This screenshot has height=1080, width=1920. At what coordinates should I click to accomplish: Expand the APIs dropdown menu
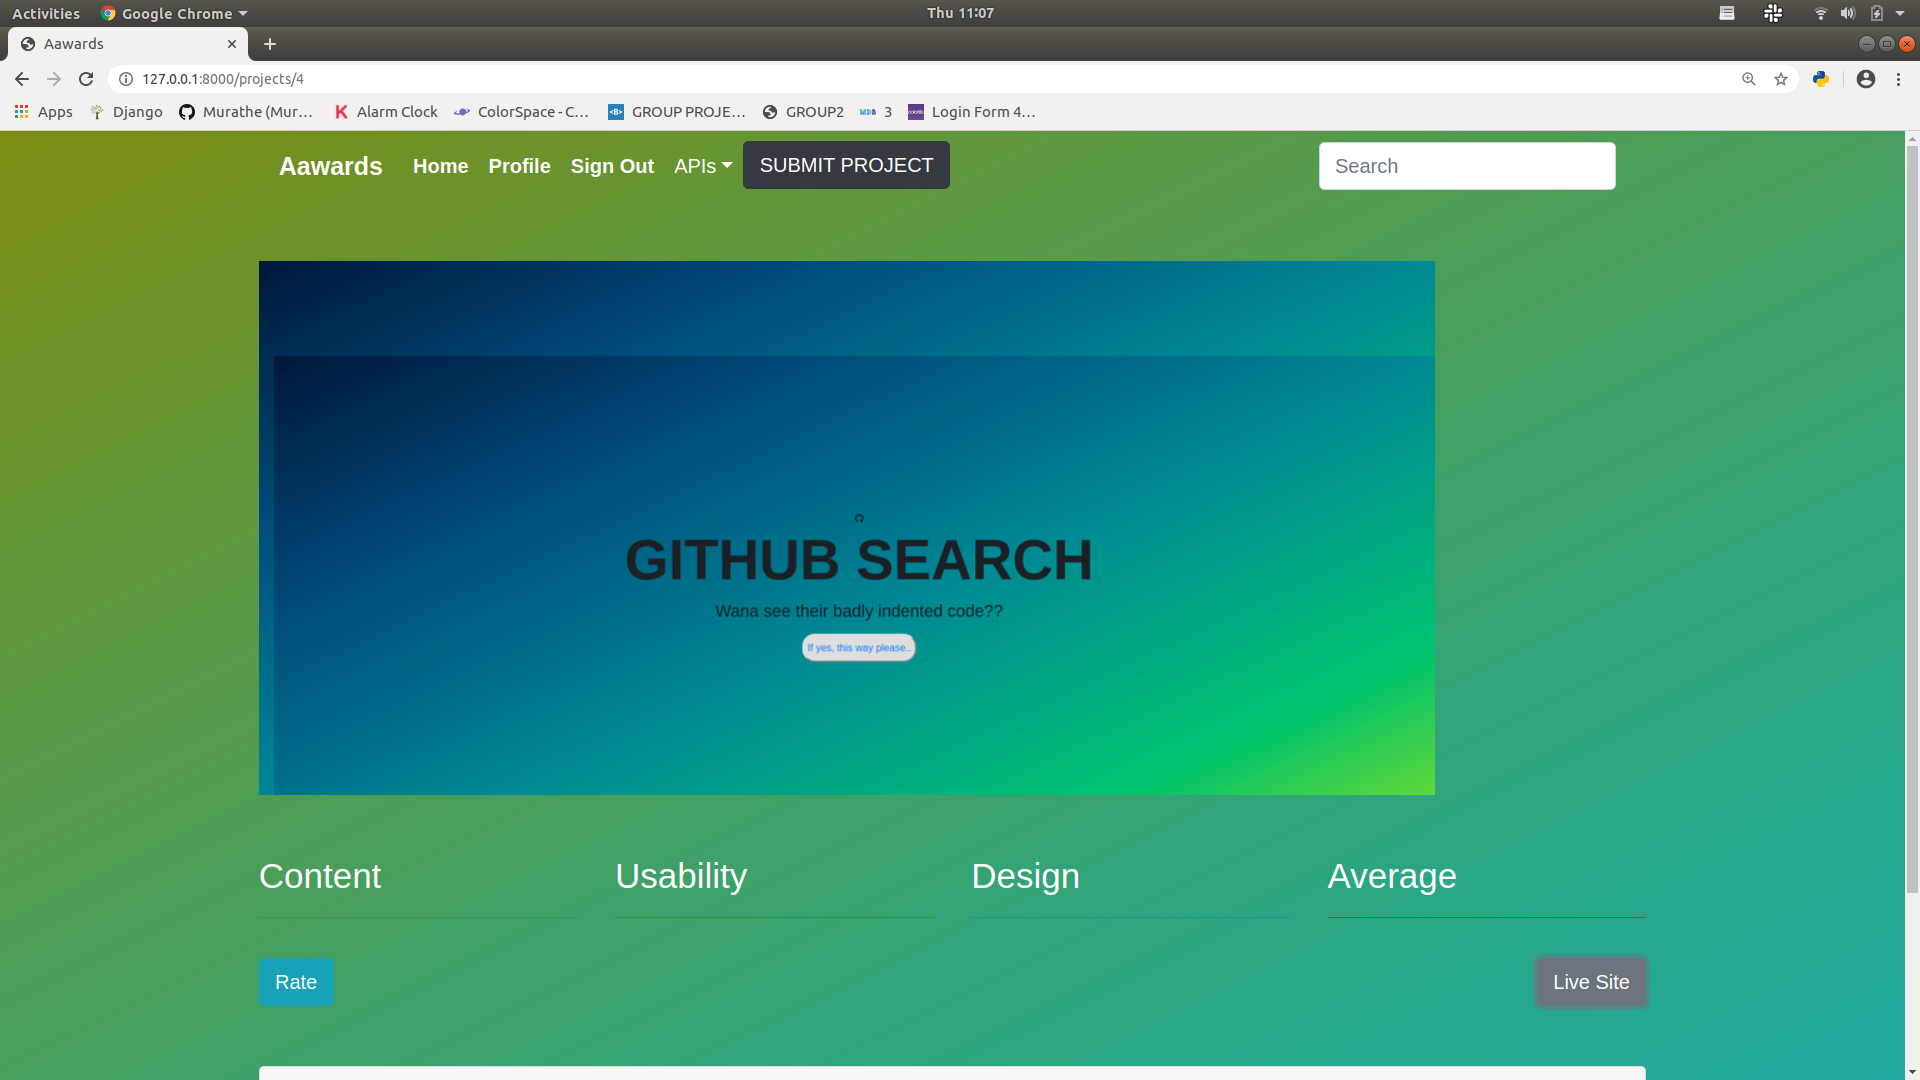(x=702, y=166)
